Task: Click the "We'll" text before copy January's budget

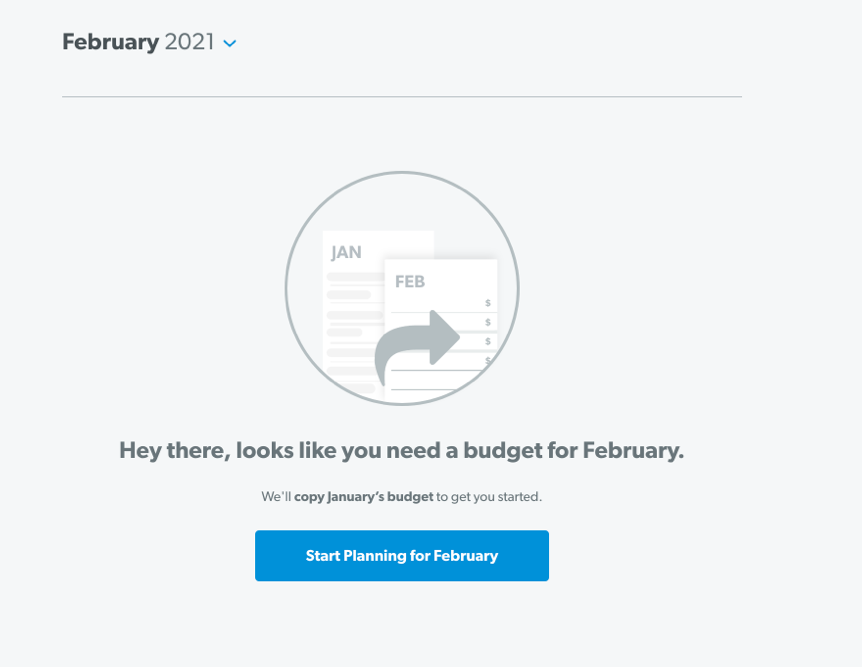Action: (x=276, y=497)
